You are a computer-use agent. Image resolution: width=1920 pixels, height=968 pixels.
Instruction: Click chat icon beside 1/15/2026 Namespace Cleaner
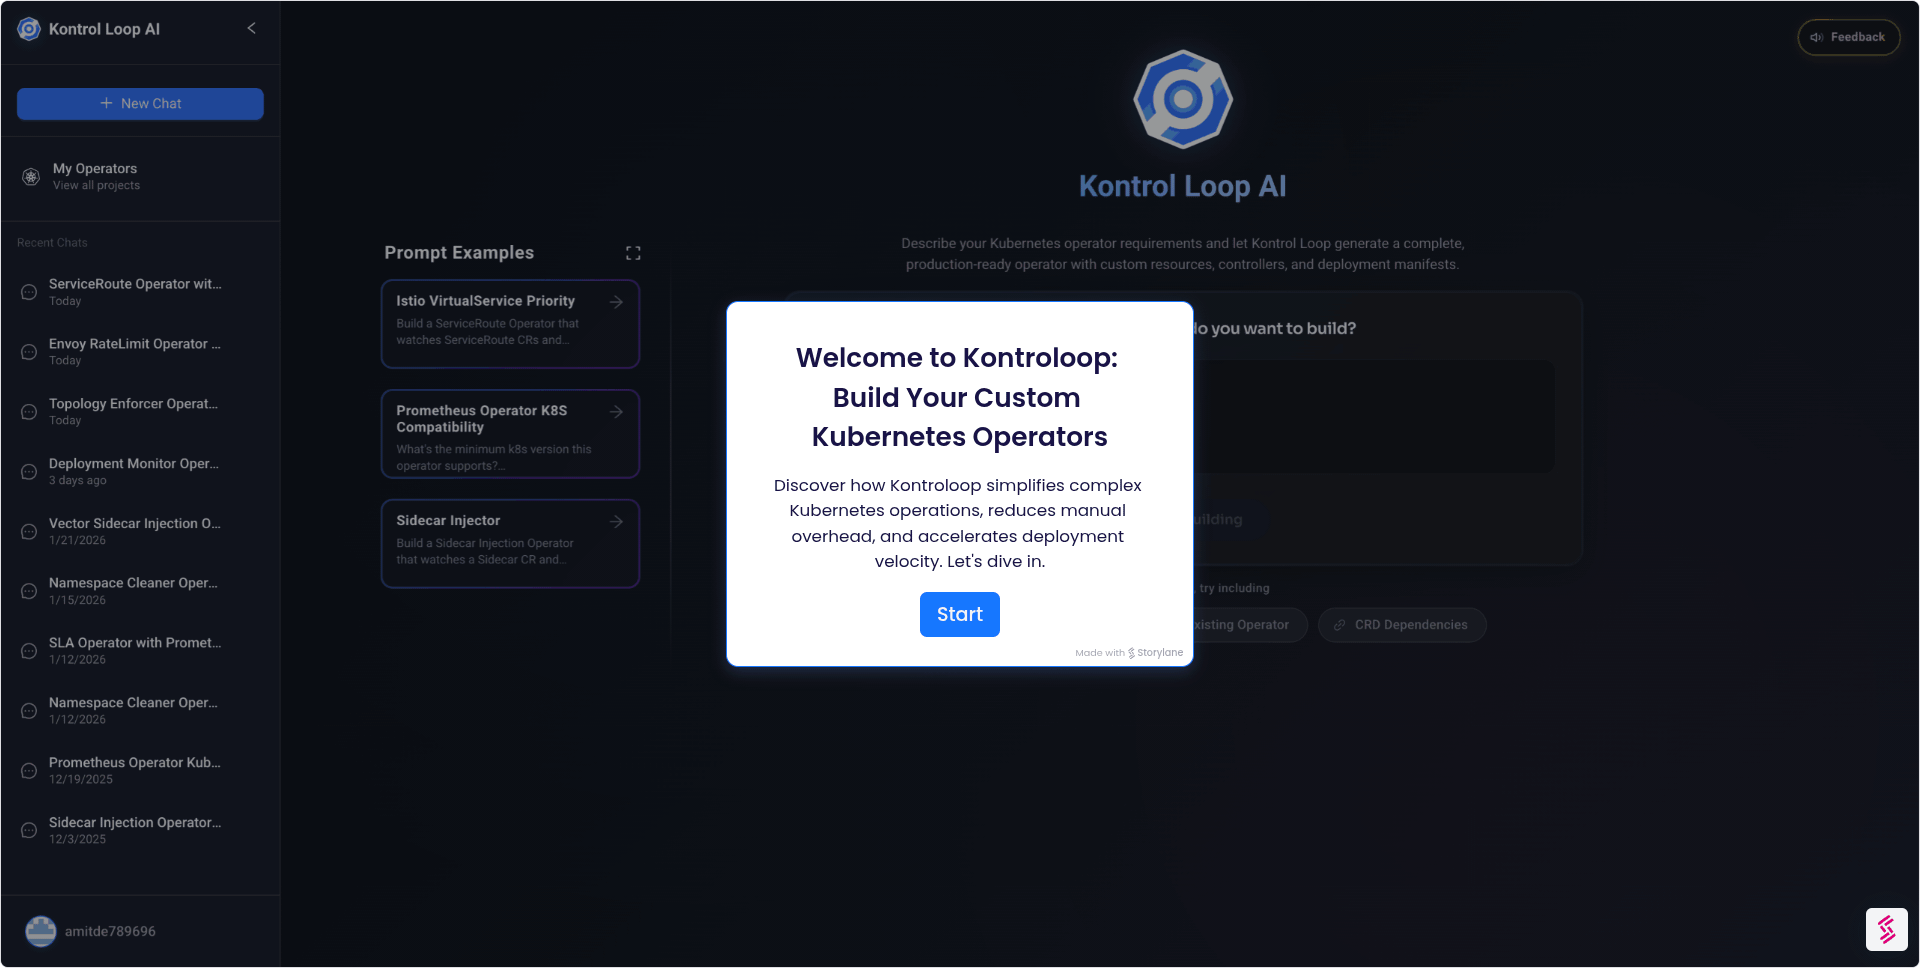[29, 591]
